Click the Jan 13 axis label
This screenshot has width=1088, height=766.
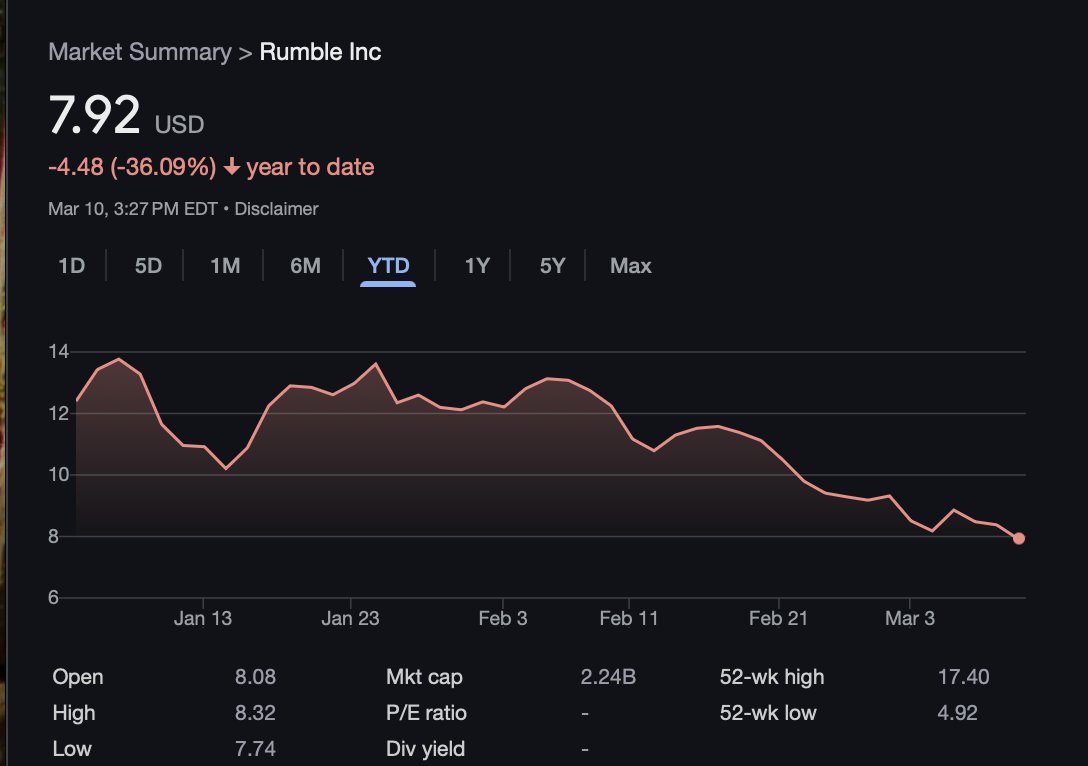click(x=203, y=618)
